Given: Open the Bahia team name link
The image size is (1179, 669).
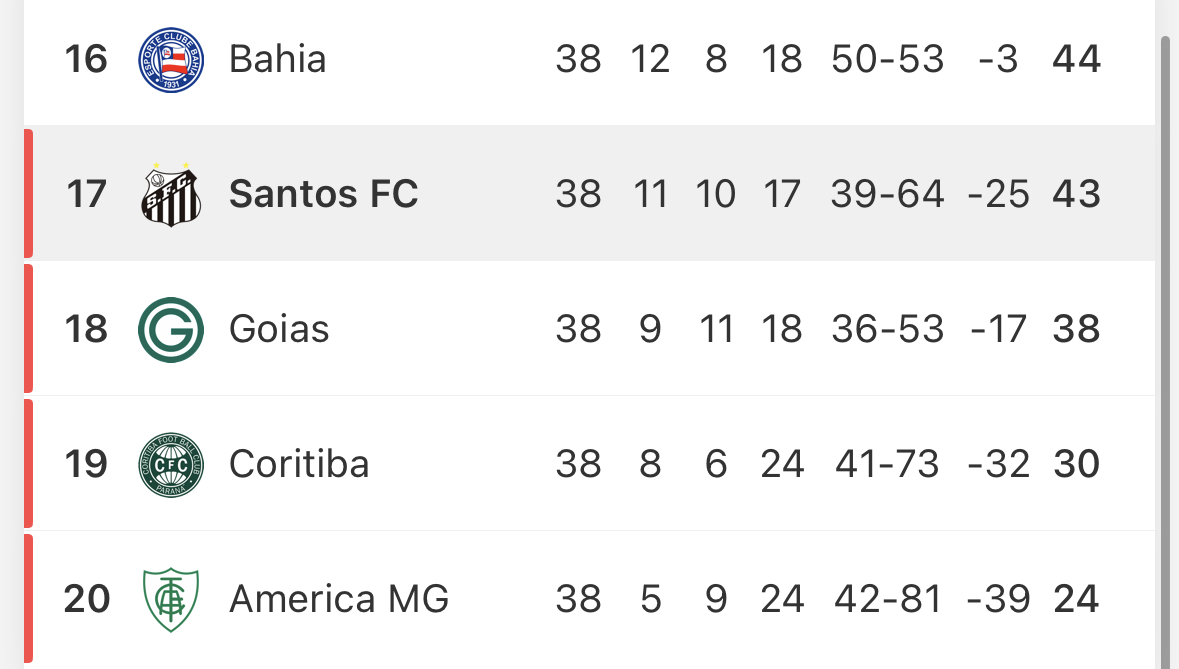Looking at the screenshot, I should [277, 59].
